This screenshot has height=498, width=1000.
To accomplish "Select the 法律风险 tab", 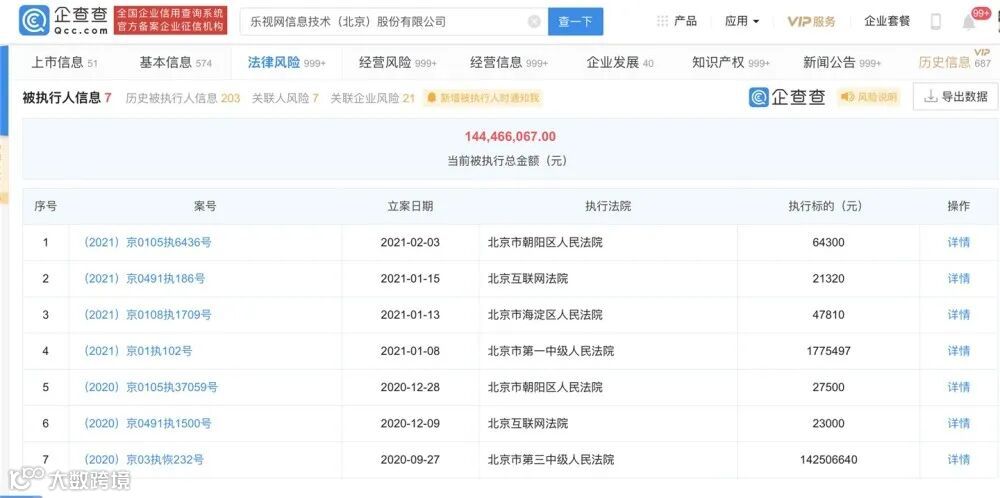I will (x=286, y=62).
